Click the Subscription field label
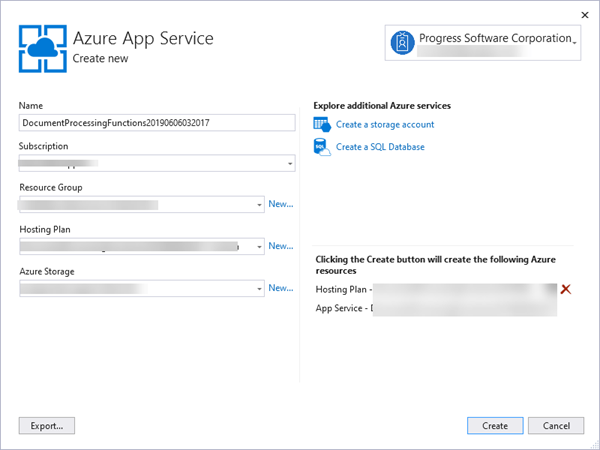Viewport: 600px width, 450px height. point(44,146)
